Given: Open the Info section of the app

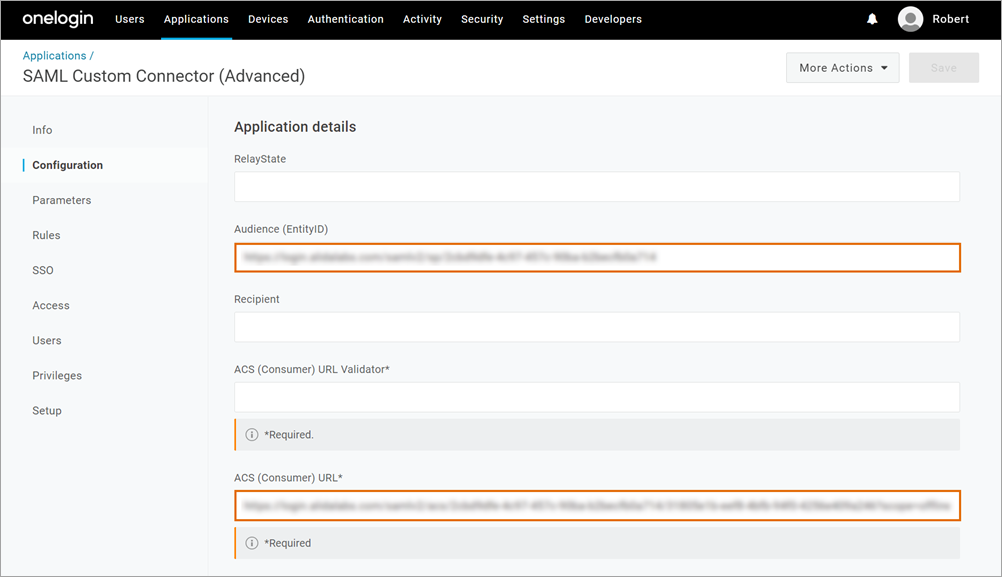Looking at the screenshot, I should click(x=42, y=130).
